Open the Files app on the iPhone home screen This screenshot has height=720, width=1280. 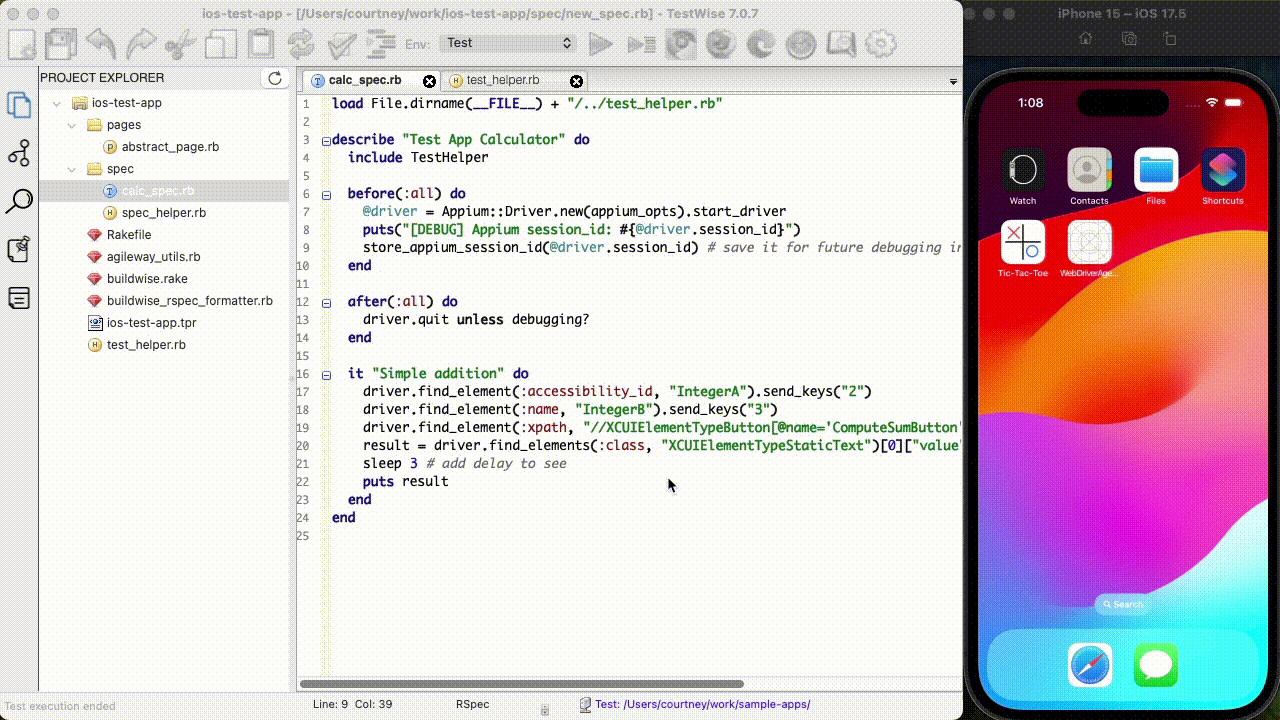point(1155,172)
